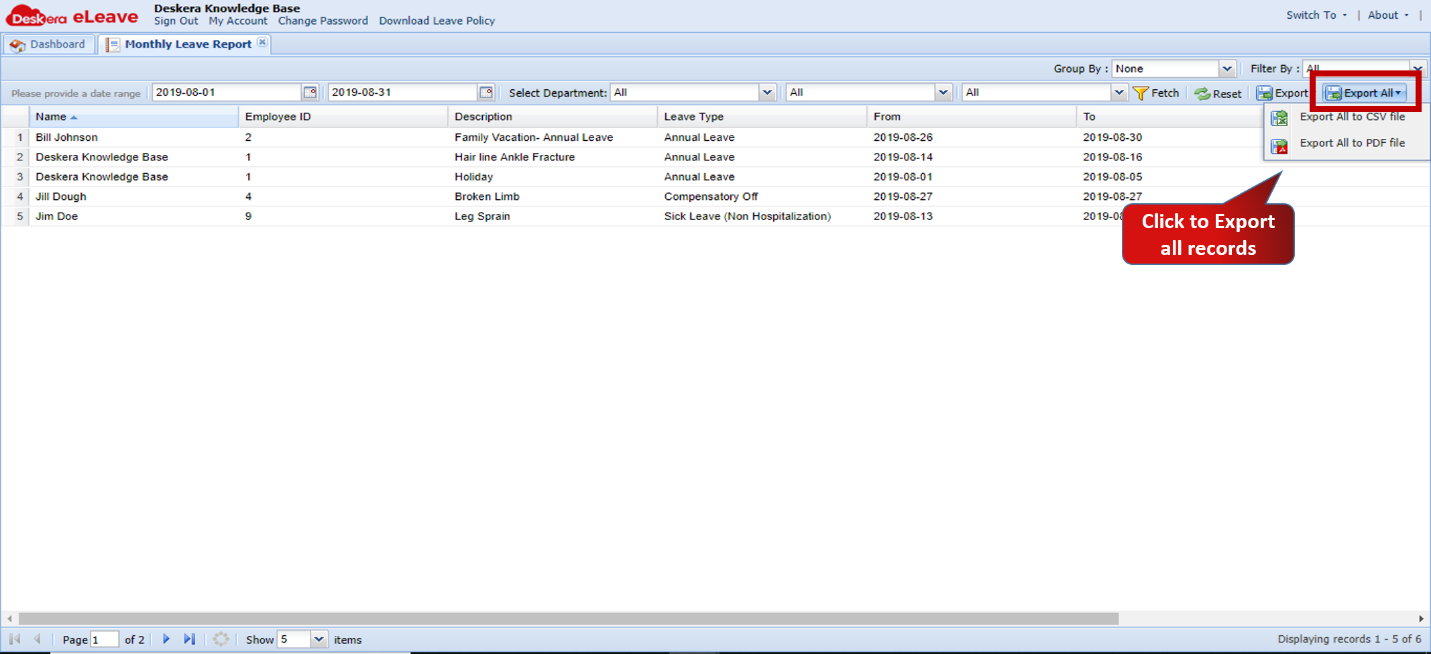Open the Group By dropdown
The image size is (1431, 654).
pos(1227,69)
